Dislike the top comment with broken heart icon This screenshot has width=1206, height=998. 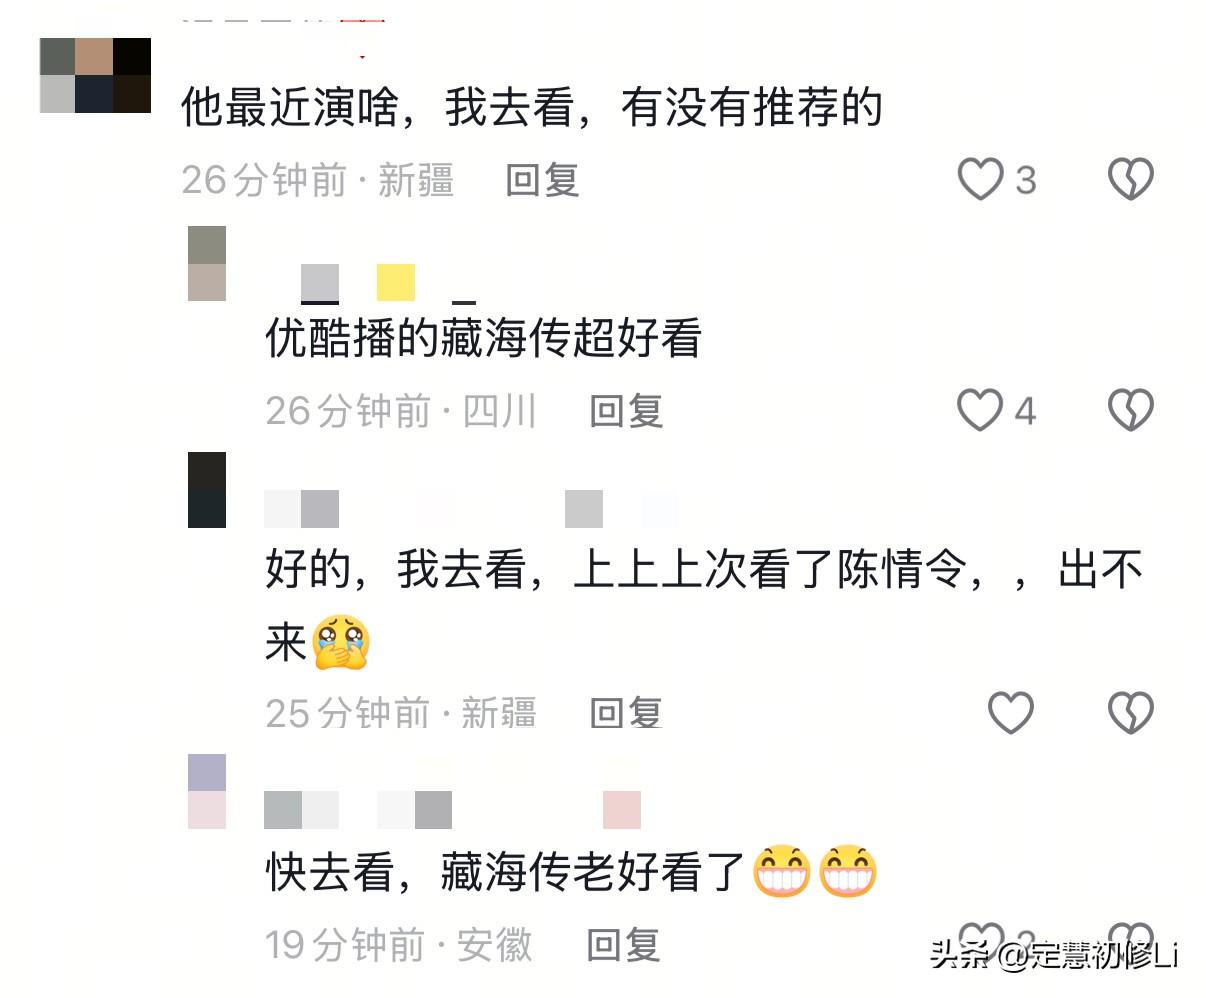tap(1131, 180)
